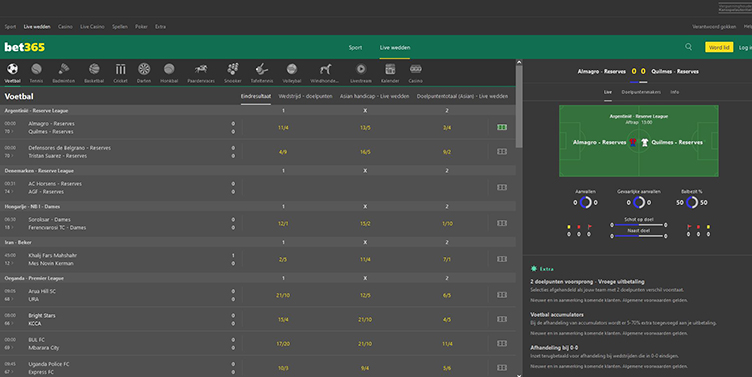Switch to Asian handicap - Live wedden tab
This screenshot has height=377, width=752.
(375, 96)
